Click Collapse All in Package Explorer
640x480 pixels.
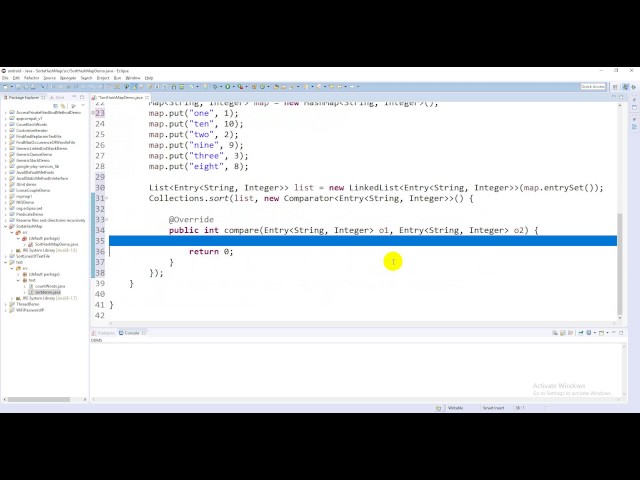click(x=56, y=106)
